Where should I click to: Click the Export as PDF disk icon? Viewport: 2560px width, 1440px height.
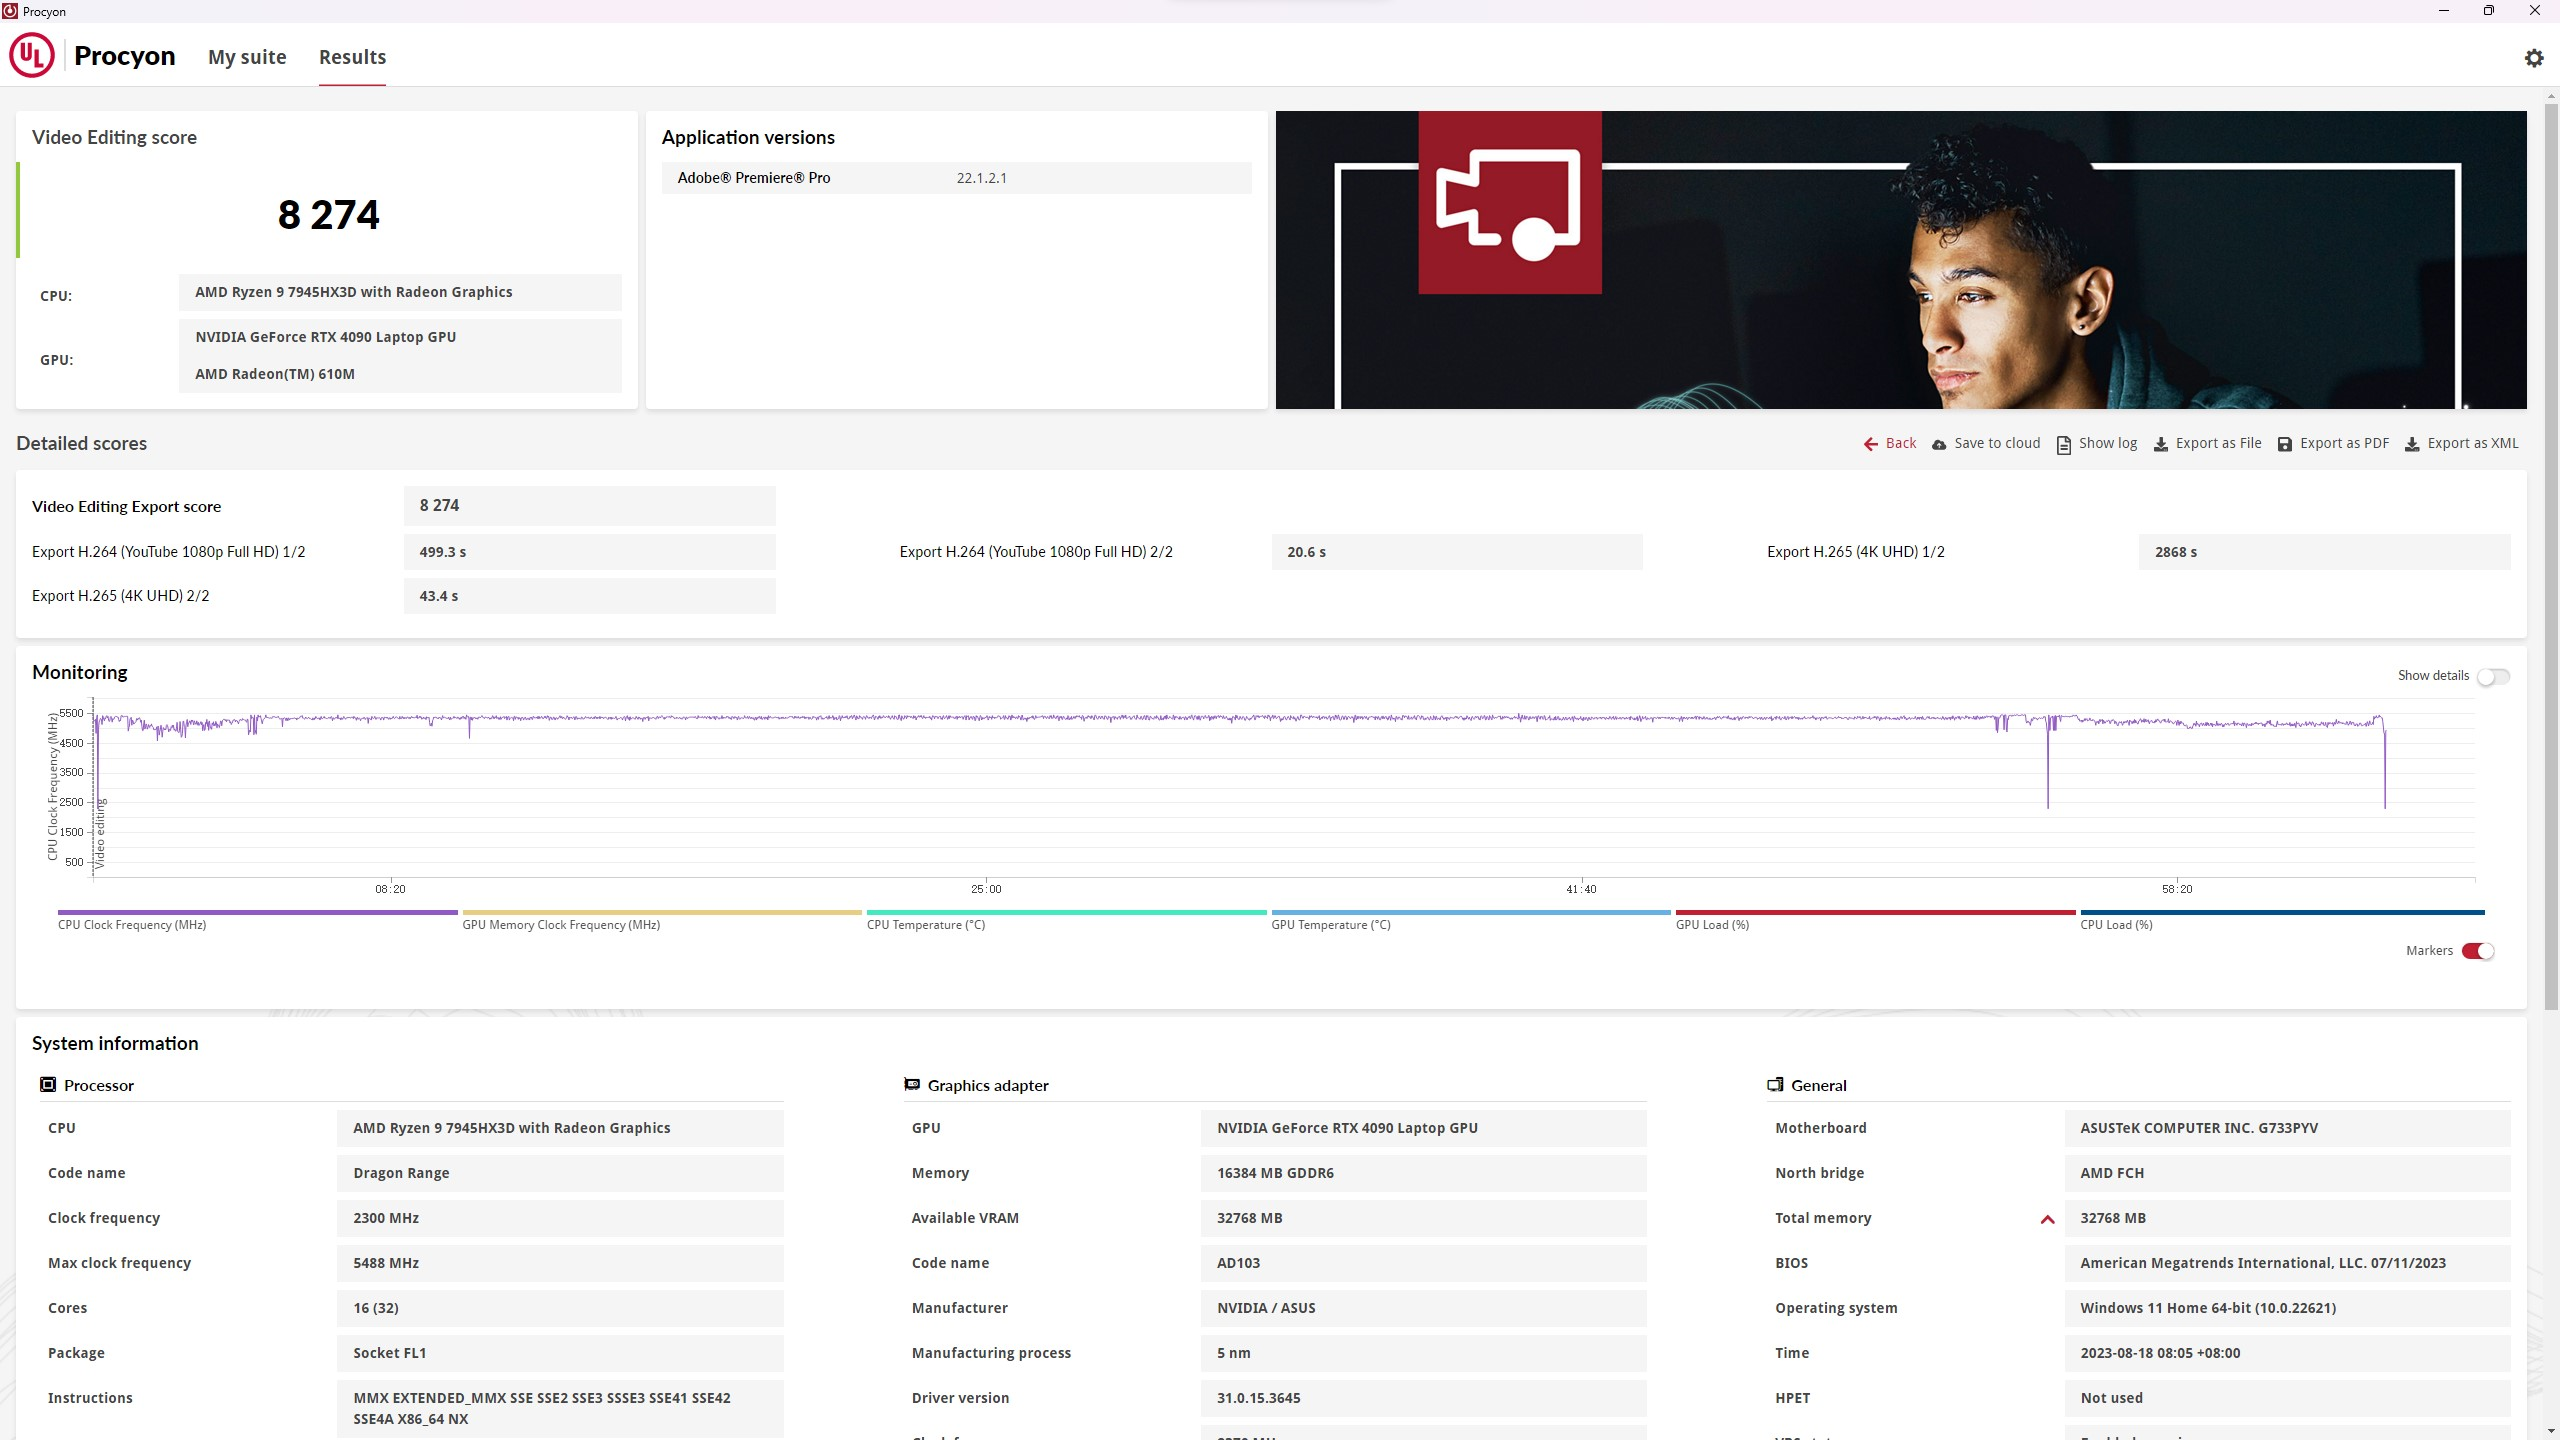coord(2284,444)
